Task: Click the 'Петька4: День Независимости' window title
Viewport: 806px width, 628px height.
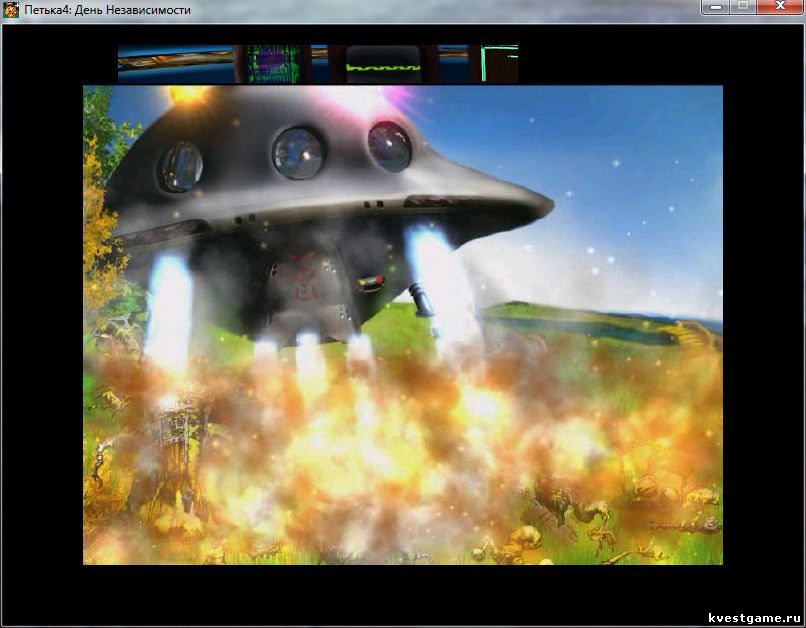Action: point(107,10)
